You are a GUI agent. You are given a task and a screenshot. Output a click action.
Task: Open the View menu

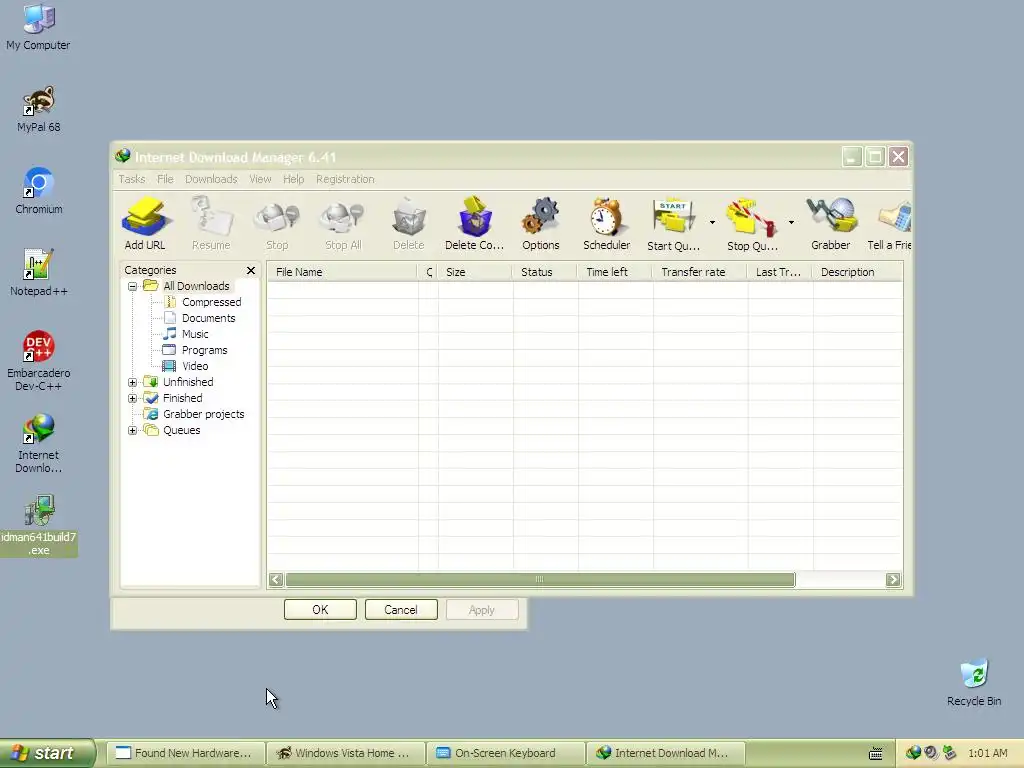pyautogui.click(x=260, y=179)
